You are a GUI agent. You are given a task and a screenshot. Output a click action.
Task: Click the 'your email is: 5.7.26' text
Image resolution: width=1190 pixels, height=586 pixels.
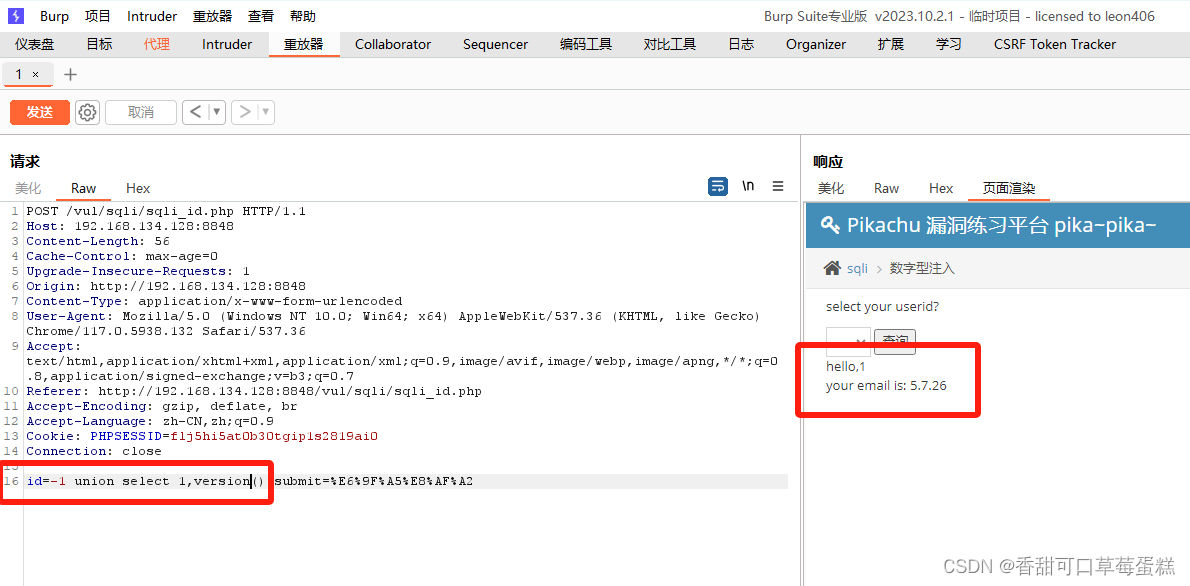(886, 386)
